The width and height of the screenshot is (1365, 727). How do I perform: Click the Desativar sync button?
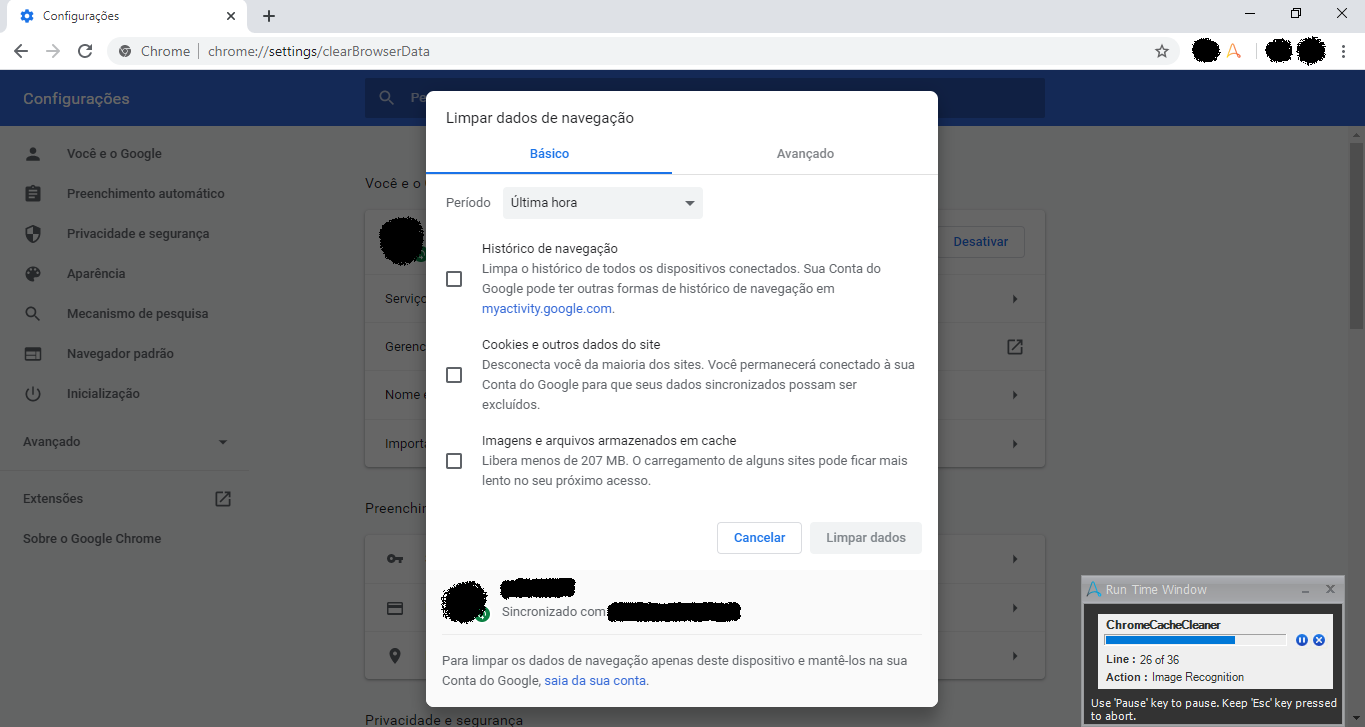coord(980,242)
